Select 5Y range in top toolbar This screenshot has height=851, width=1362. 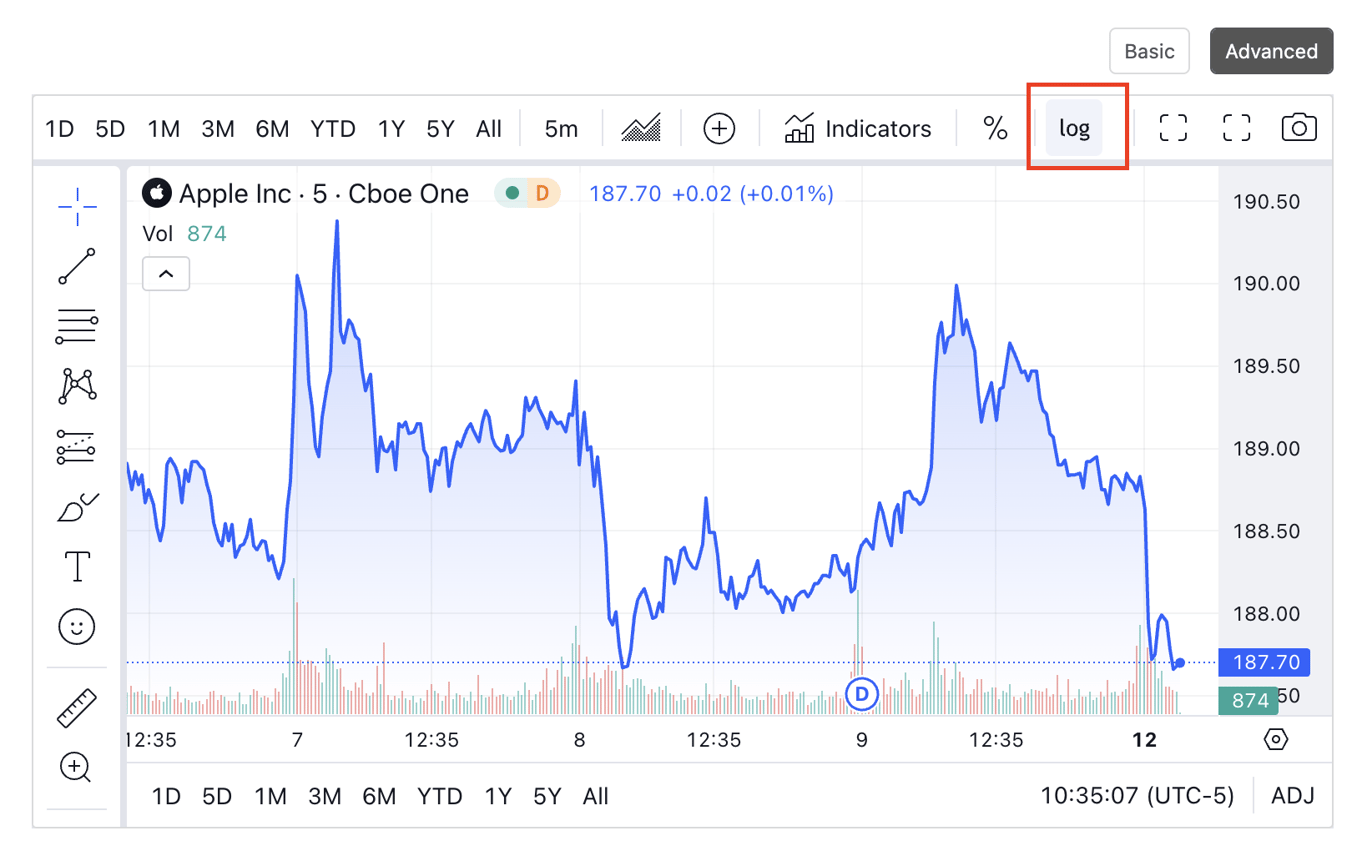pyautogui.click(x=440, y=129)
